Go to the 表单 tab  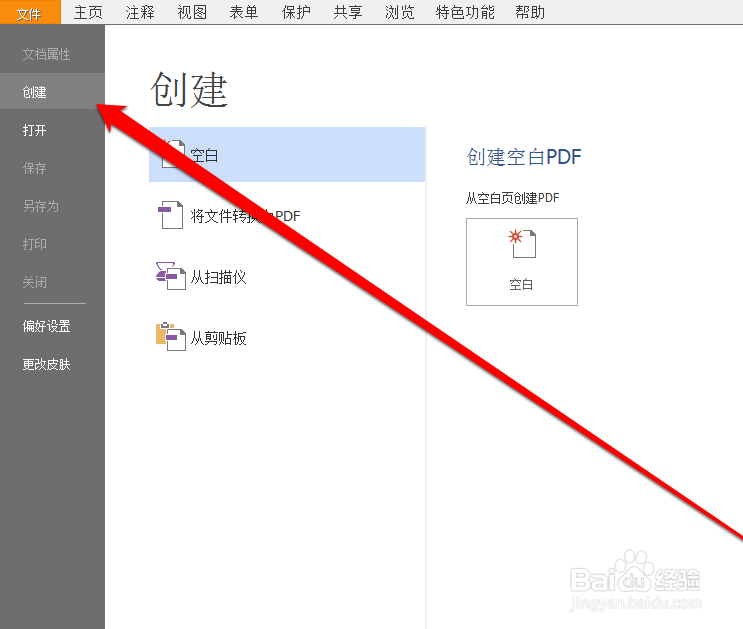(x=244, y=12)
